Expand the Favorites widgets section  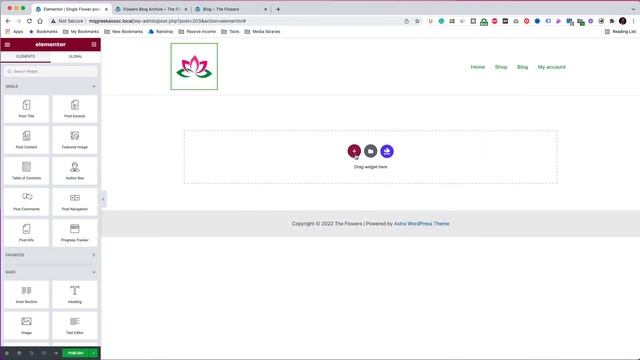(x=93, y=255)
